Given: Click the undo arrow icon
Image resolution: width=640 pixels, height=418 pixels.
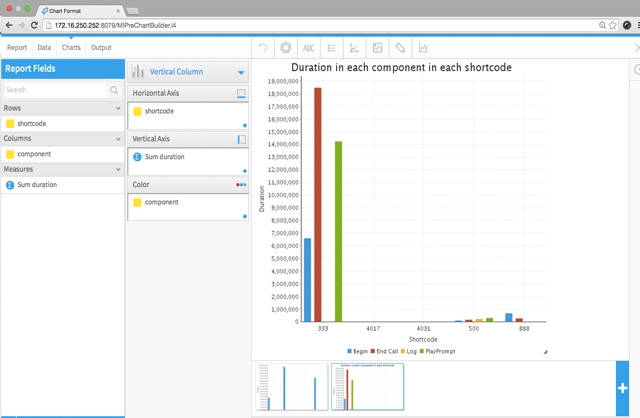Looking at the screenshot, I should point(263,47).
